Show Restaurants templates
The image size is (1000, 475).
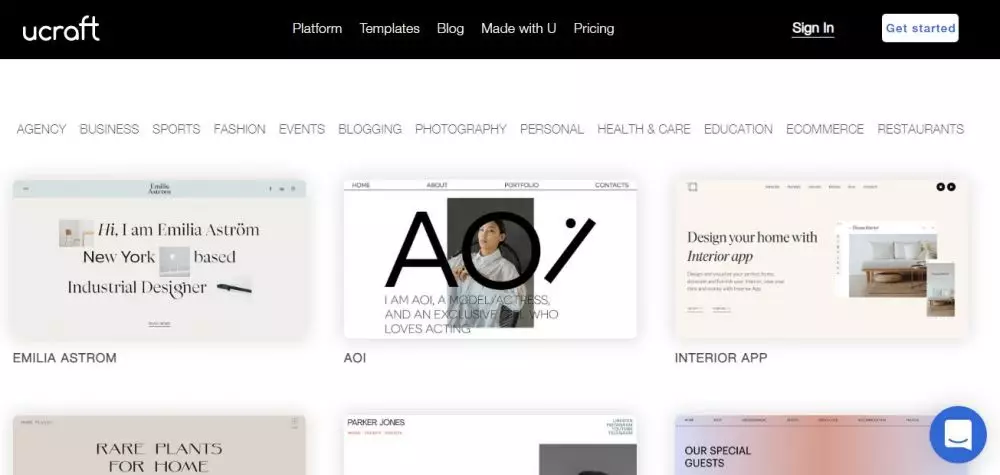(x=920, y=129)
